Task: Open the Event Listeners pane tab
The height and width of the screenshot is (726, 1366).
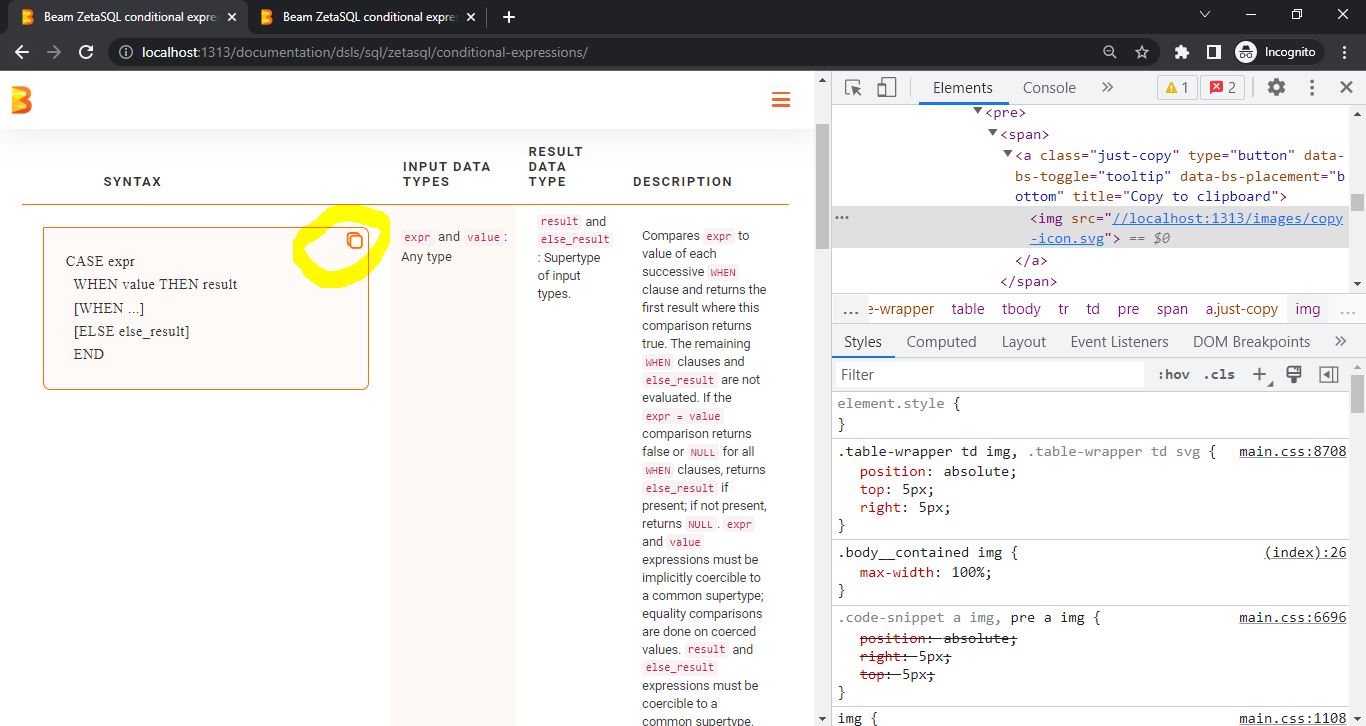Action: (x=1119, y=342)
